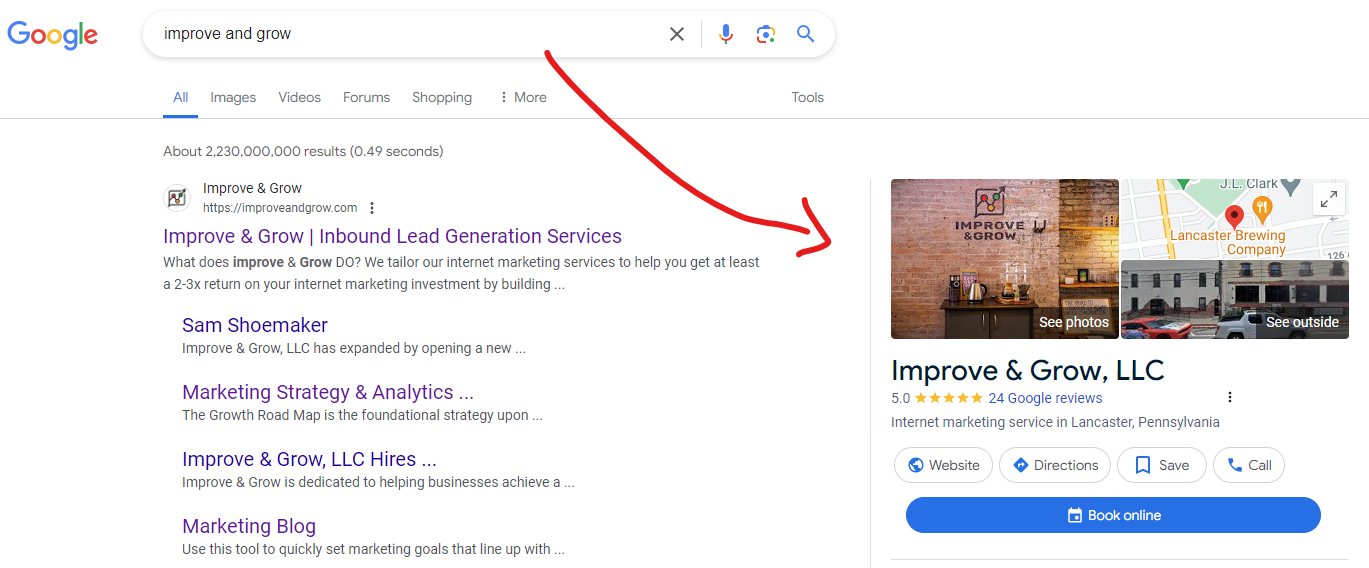
Task: Click the blue magnifying glass search icon
Action: click(806, 34)
